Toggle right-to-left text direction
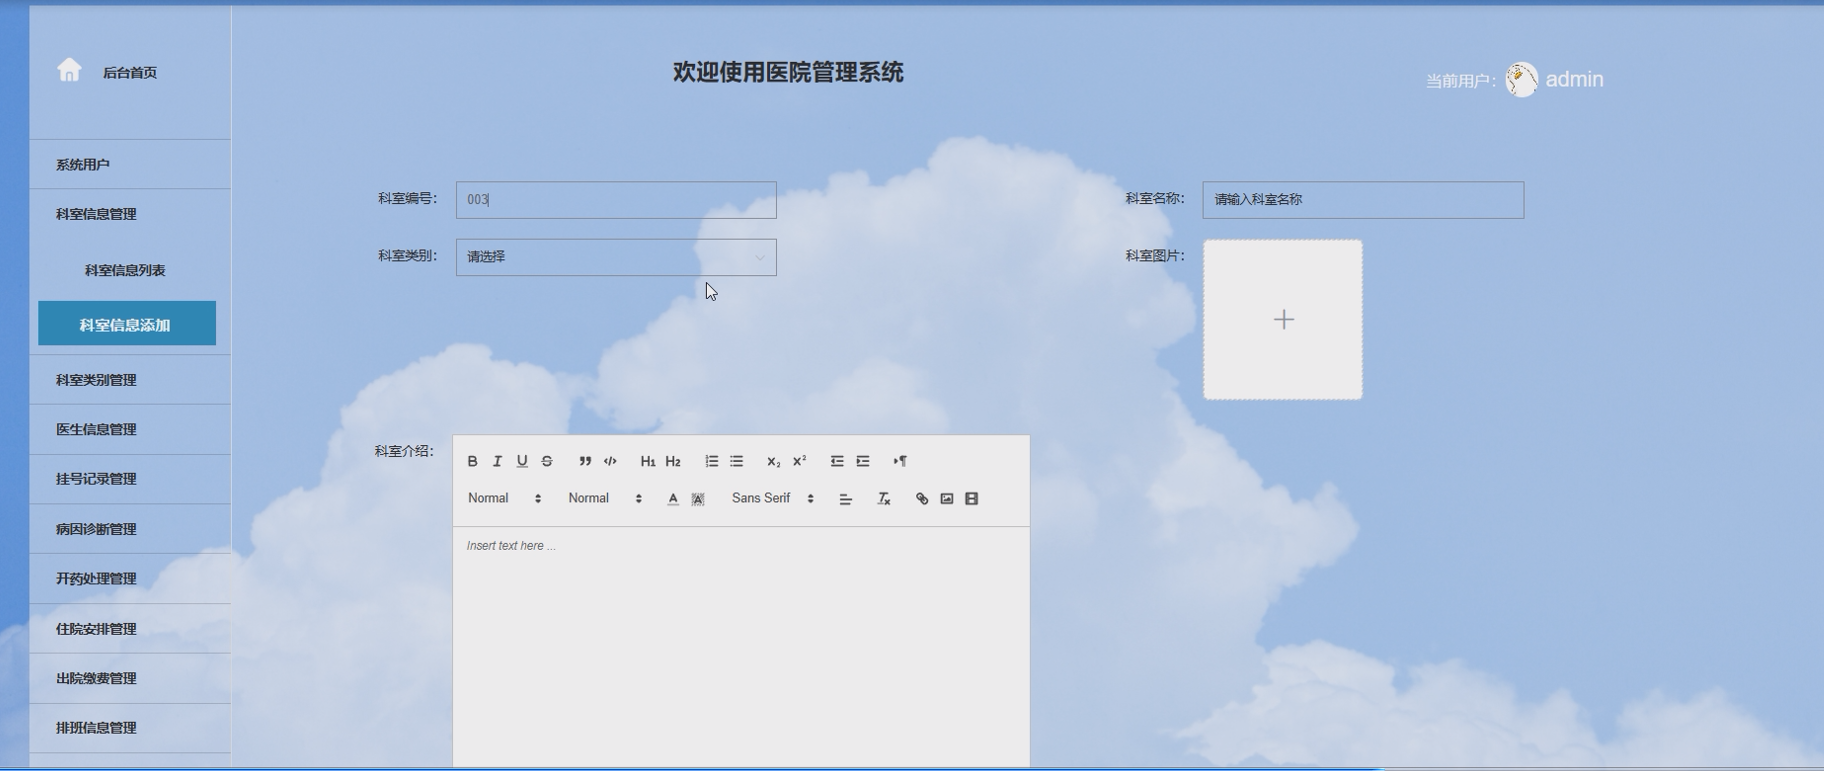 900,461
